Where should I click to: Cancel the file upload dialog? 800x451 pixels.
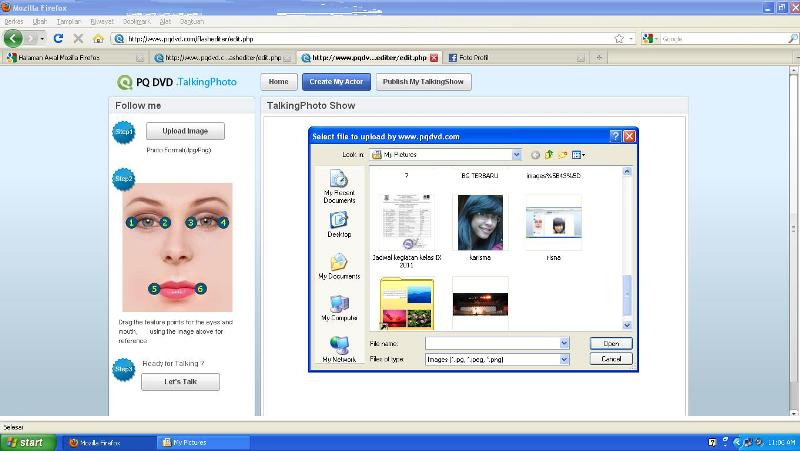point(611,358)
